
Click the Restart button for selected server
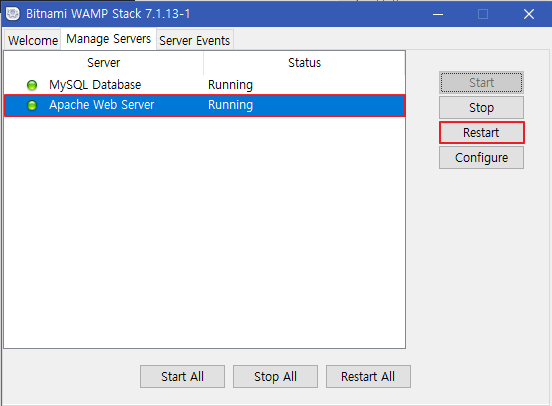pyautogui.click(x=482, y=133)
